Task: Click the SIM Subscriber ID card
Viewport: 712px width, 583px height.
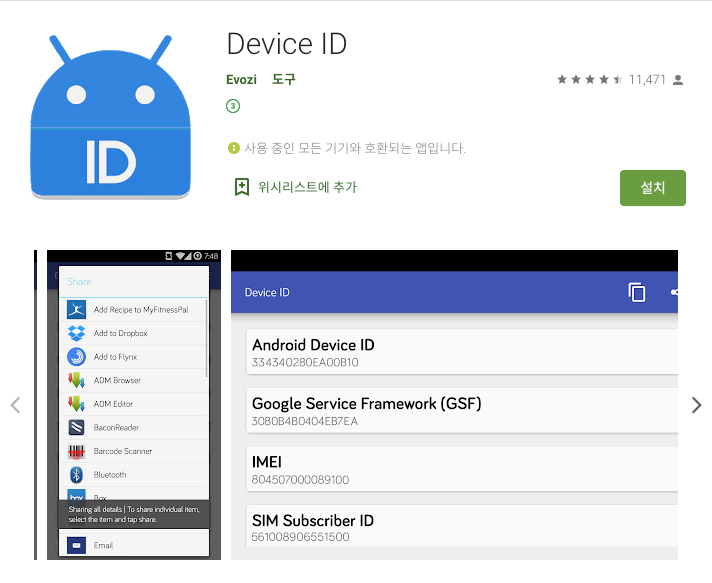Action: pyautogui.click(x=462, y=525)
